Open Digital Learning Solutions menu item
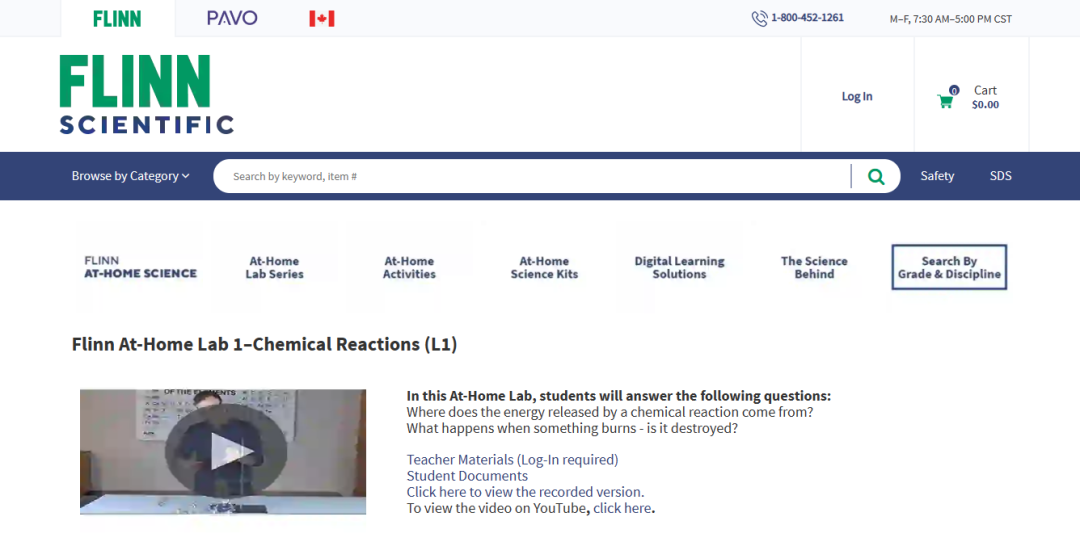Screen dimensions: 1080x542 pos(679,267)
